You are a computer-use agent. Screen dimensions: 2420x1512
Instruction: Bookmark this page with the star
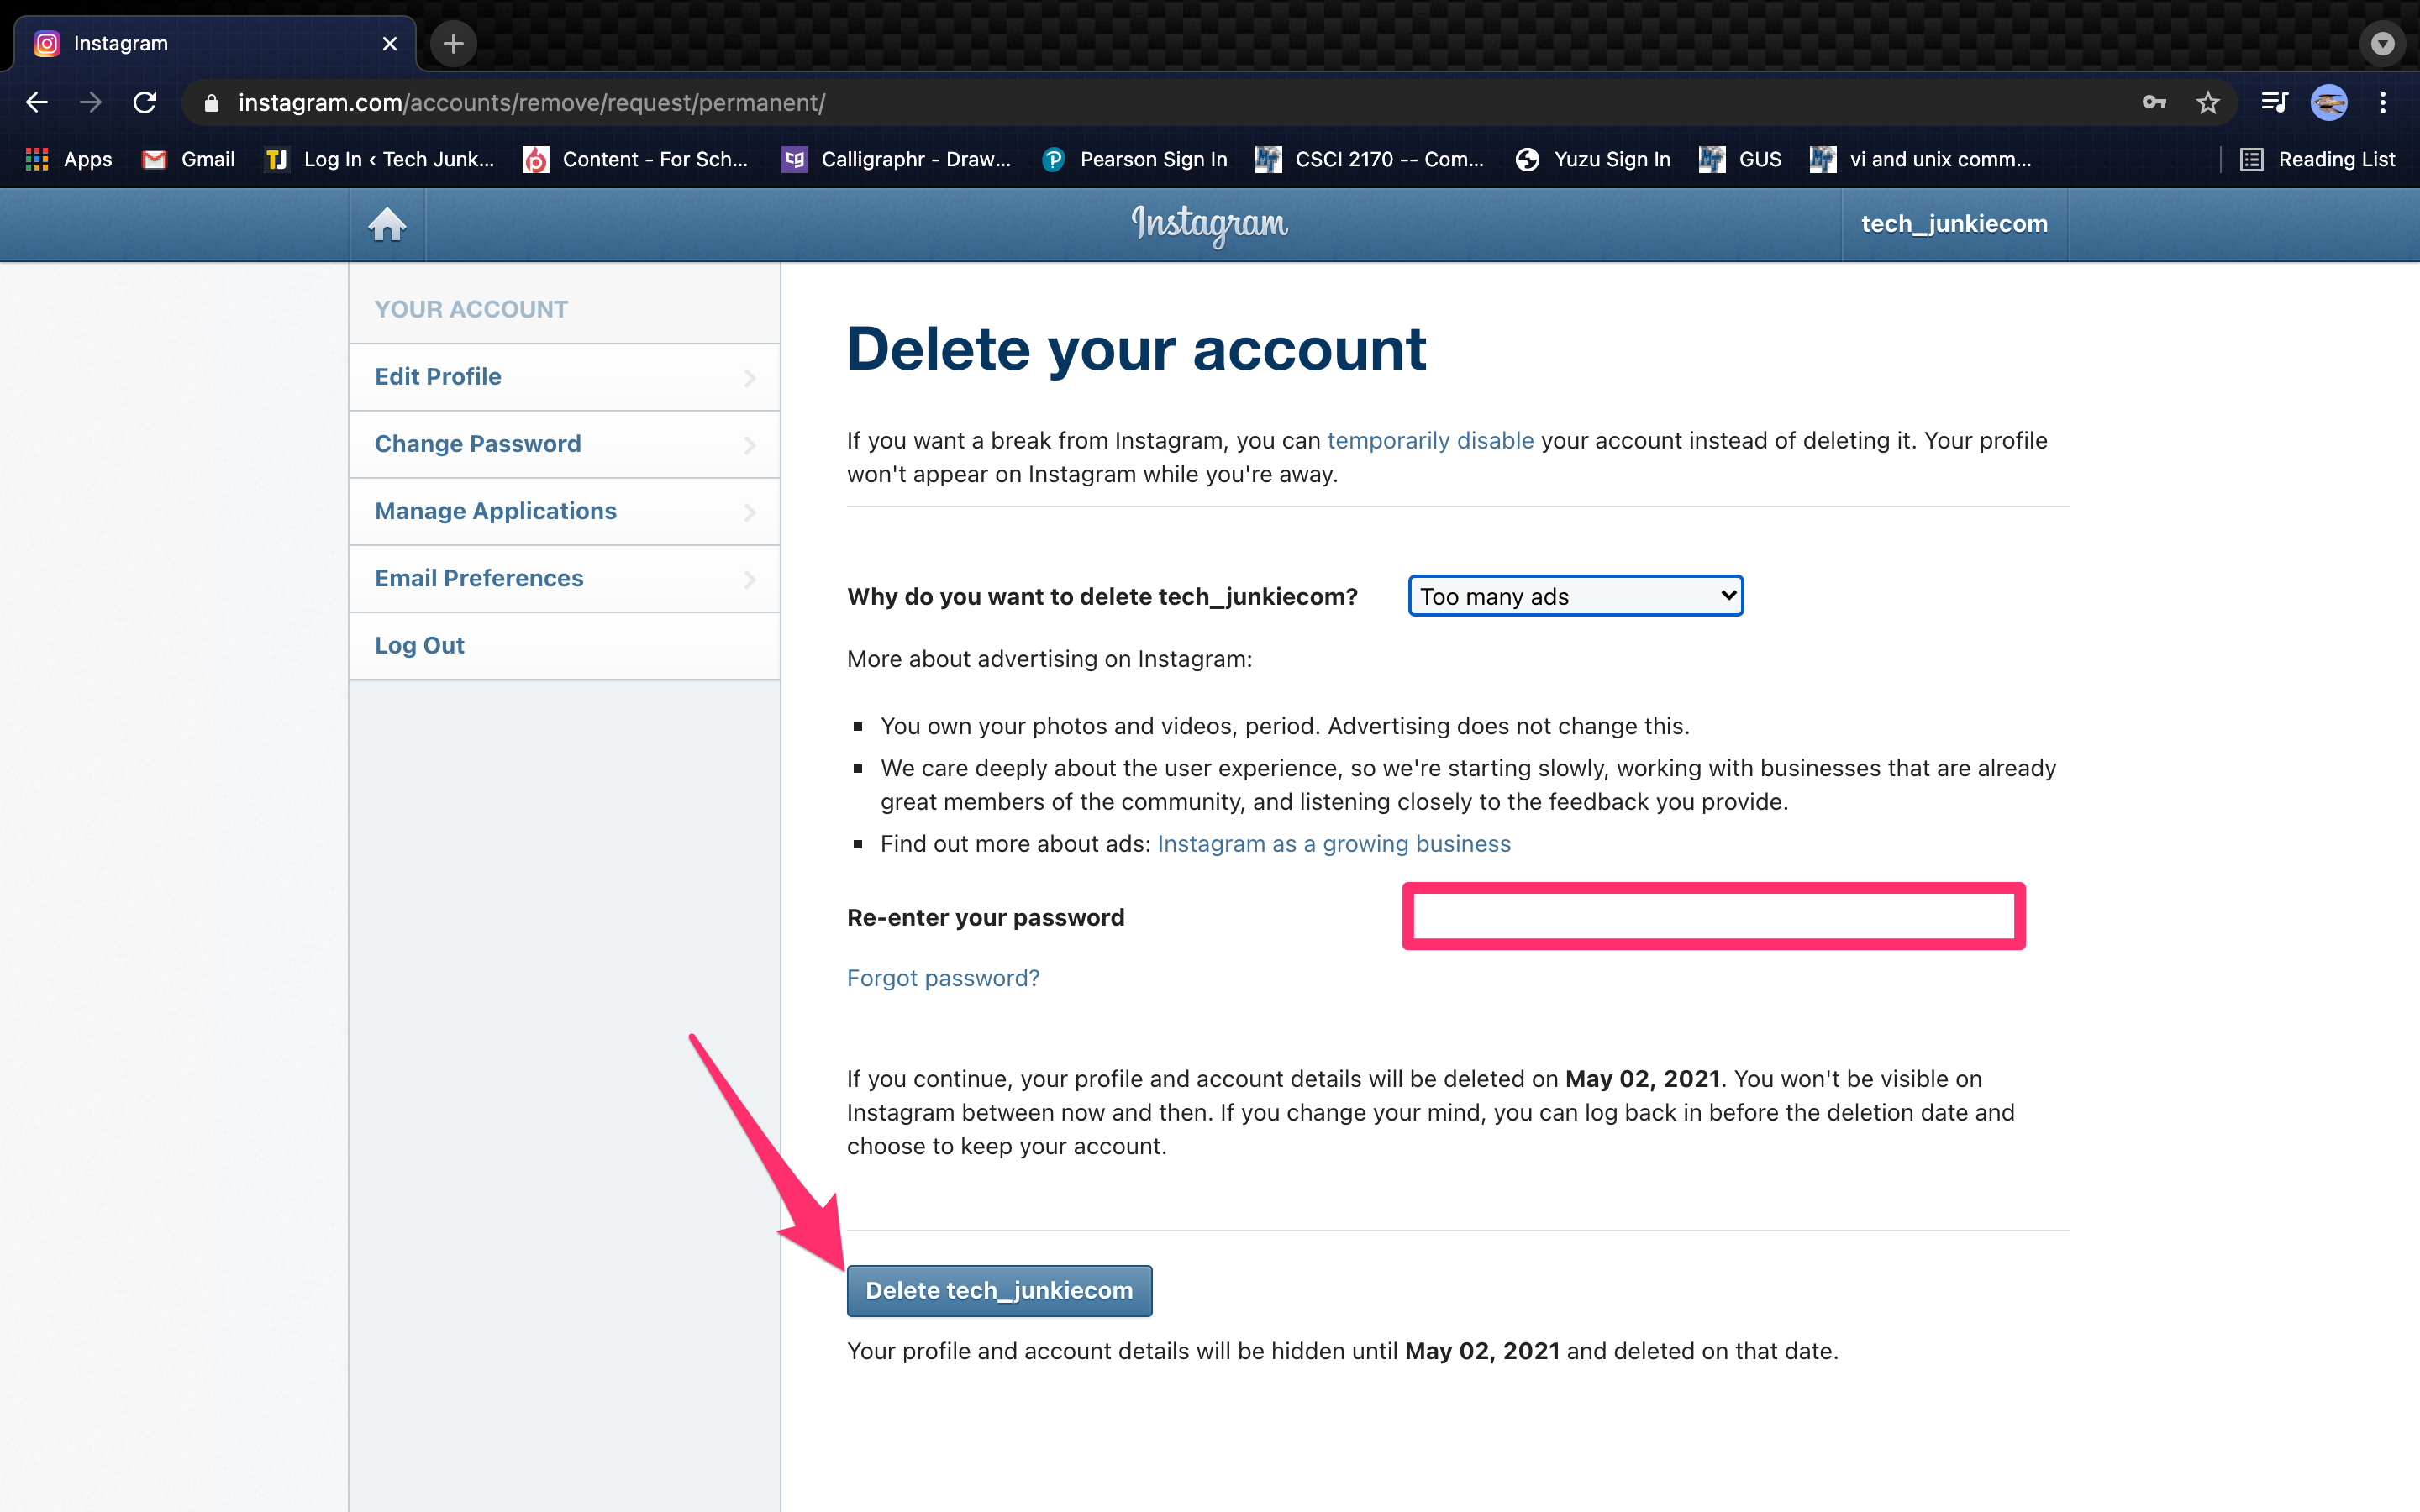coord(2208,102)
